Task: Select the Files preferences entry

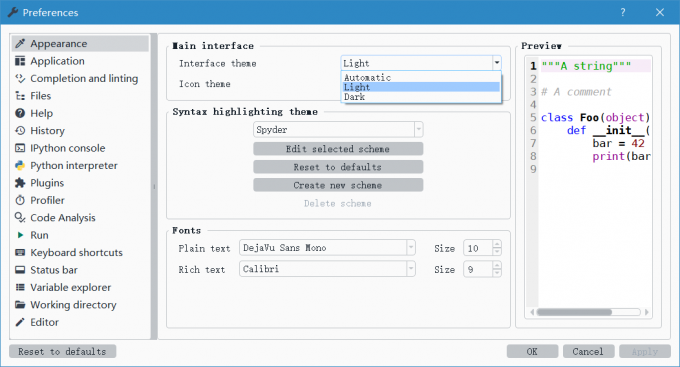Action: click(x=80, y=96)
